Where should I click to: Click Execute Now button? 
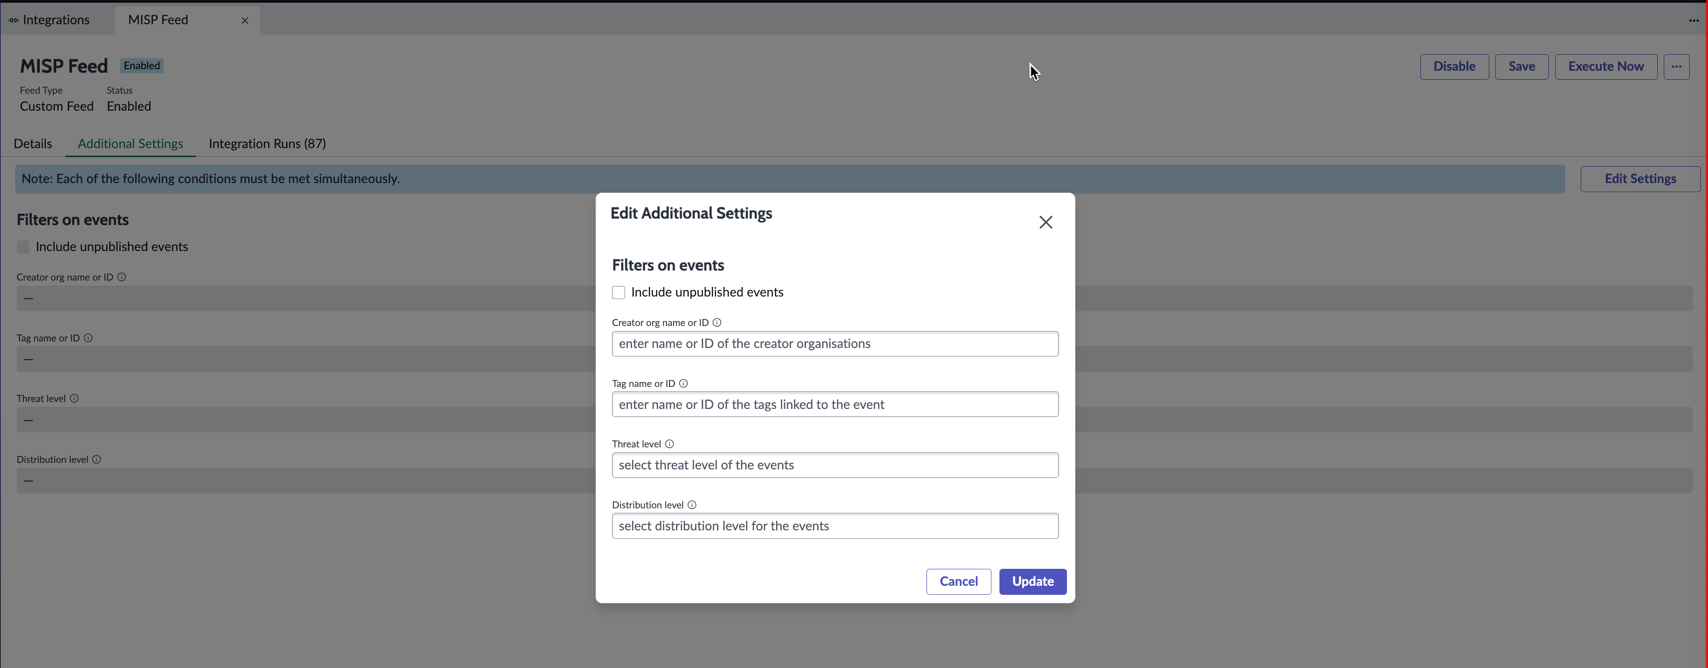[x=1606, y=66]
